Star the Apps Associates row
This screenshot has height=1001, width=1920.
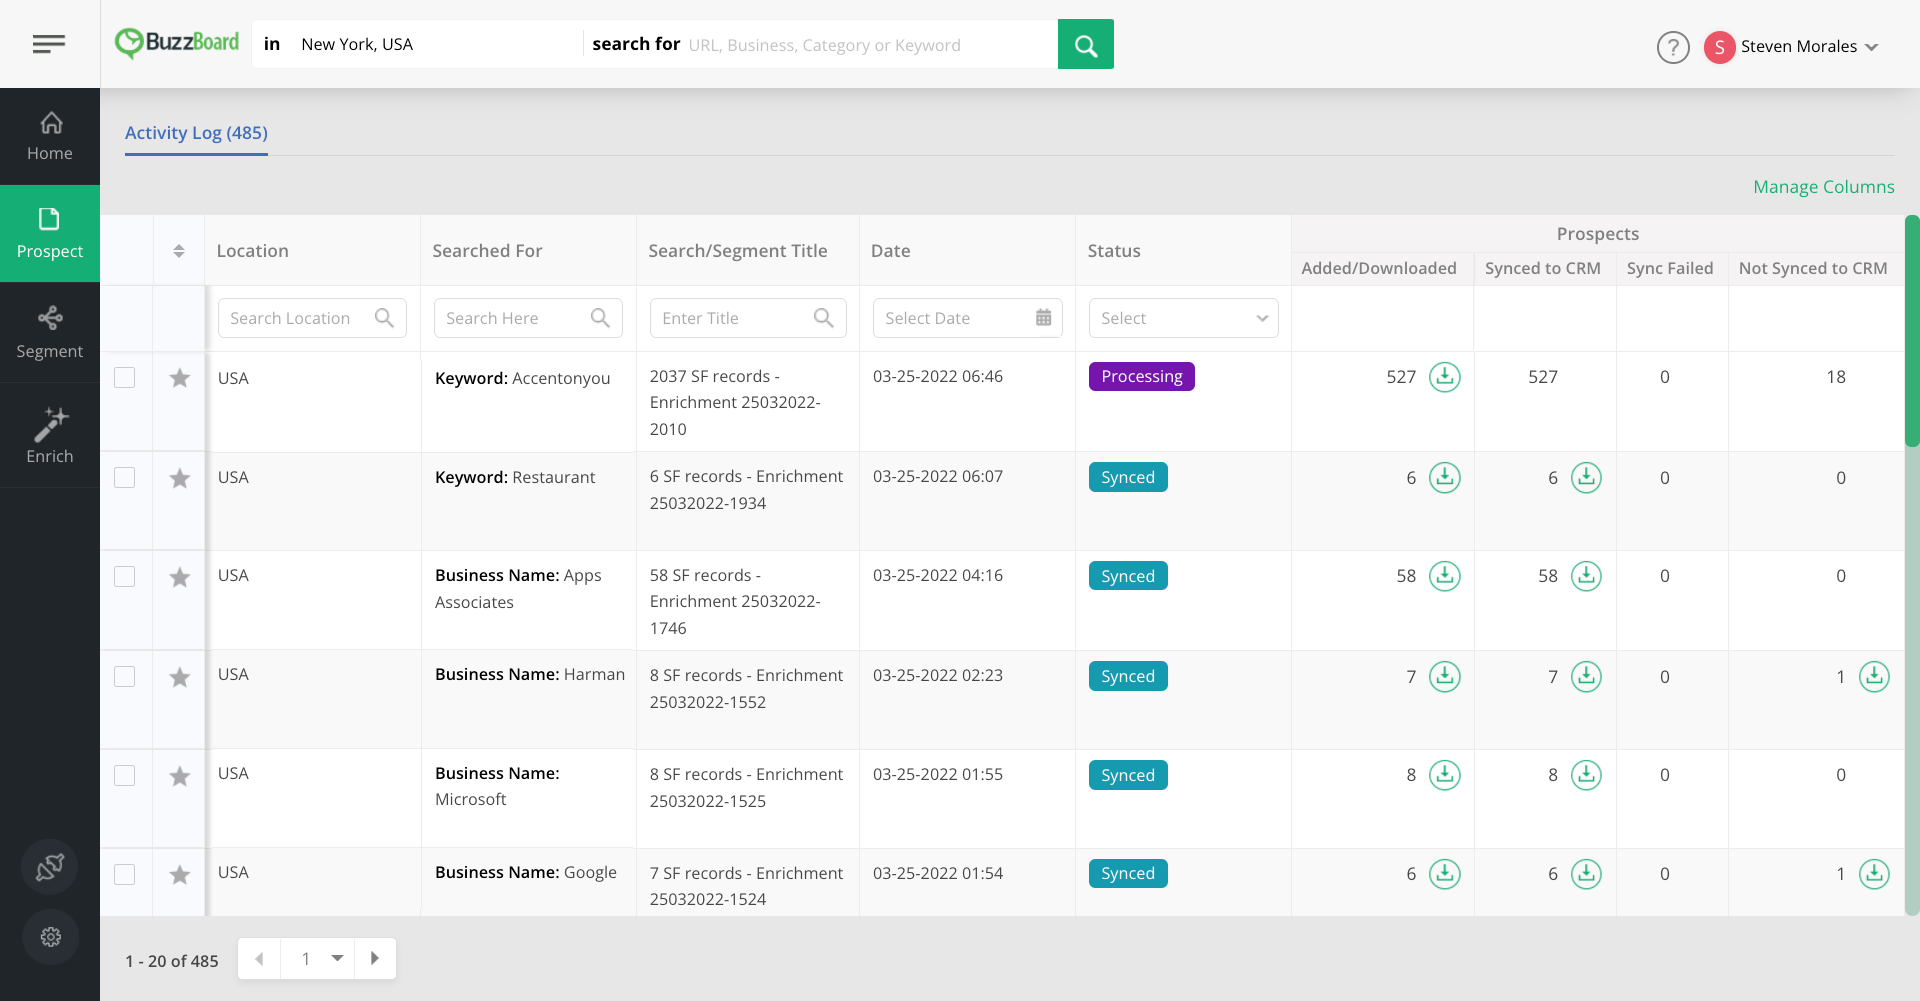tap(180, 577)
